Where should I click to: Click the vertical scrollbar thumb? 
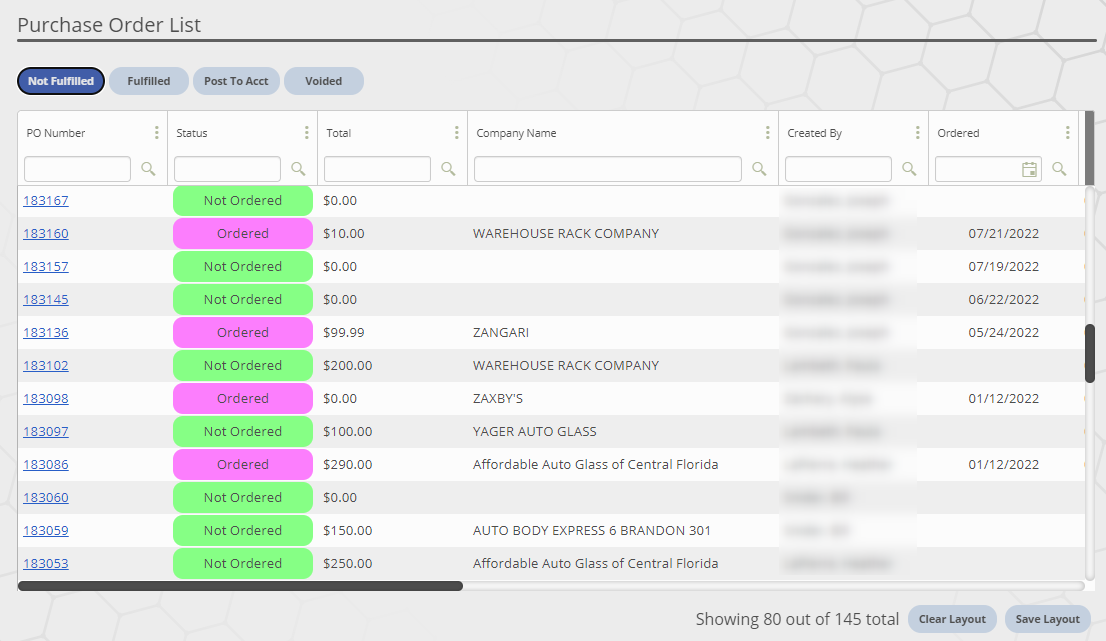click(x=1090, y=353)
